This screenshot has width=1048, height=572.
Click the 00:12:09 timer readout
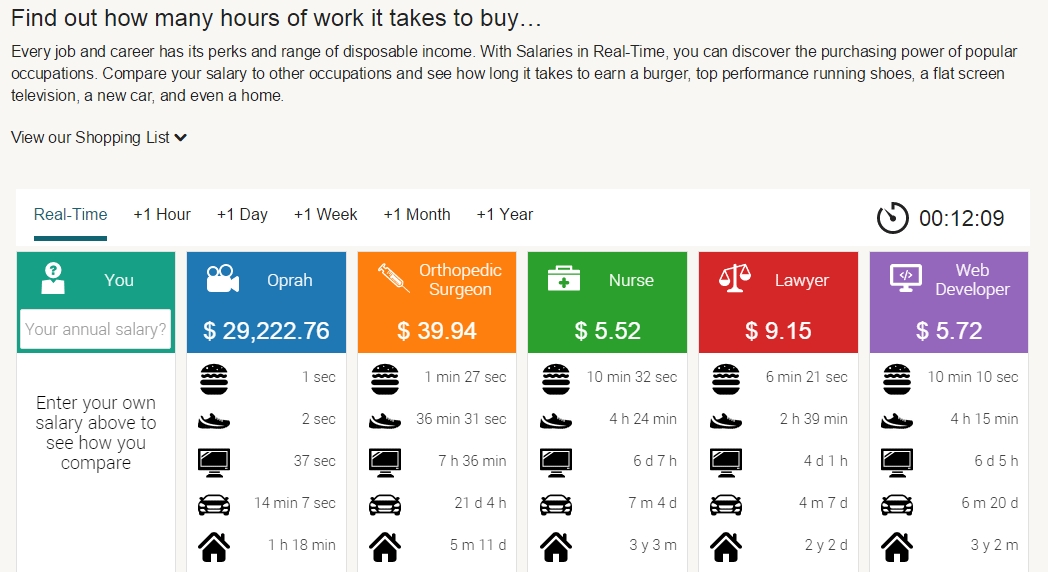click(x=961, y=219)
